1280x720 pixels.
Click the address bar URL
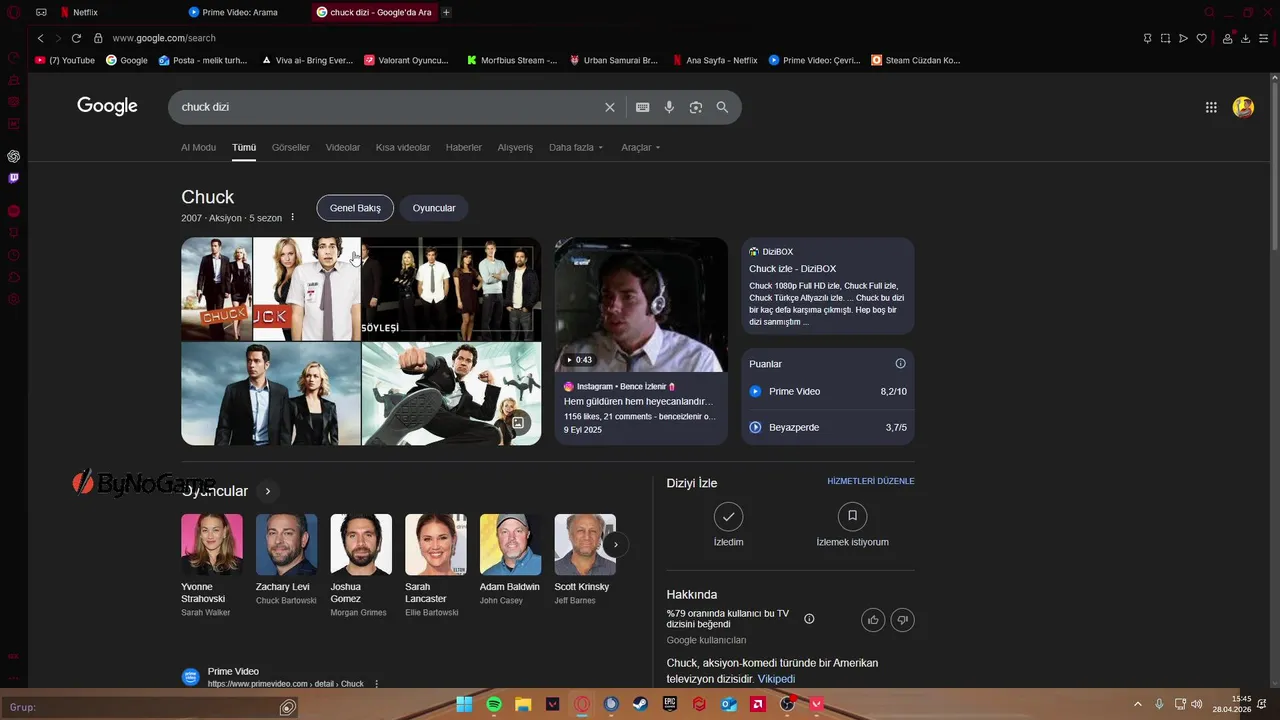164,38
